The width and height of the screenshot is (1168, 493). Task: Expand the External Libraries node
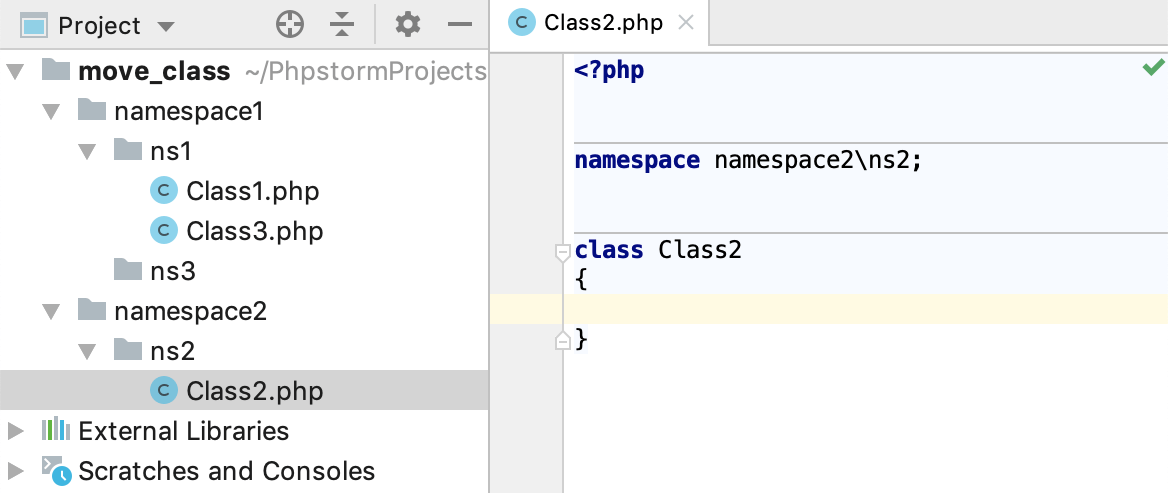pyautogui.click(x=15, y=431)
